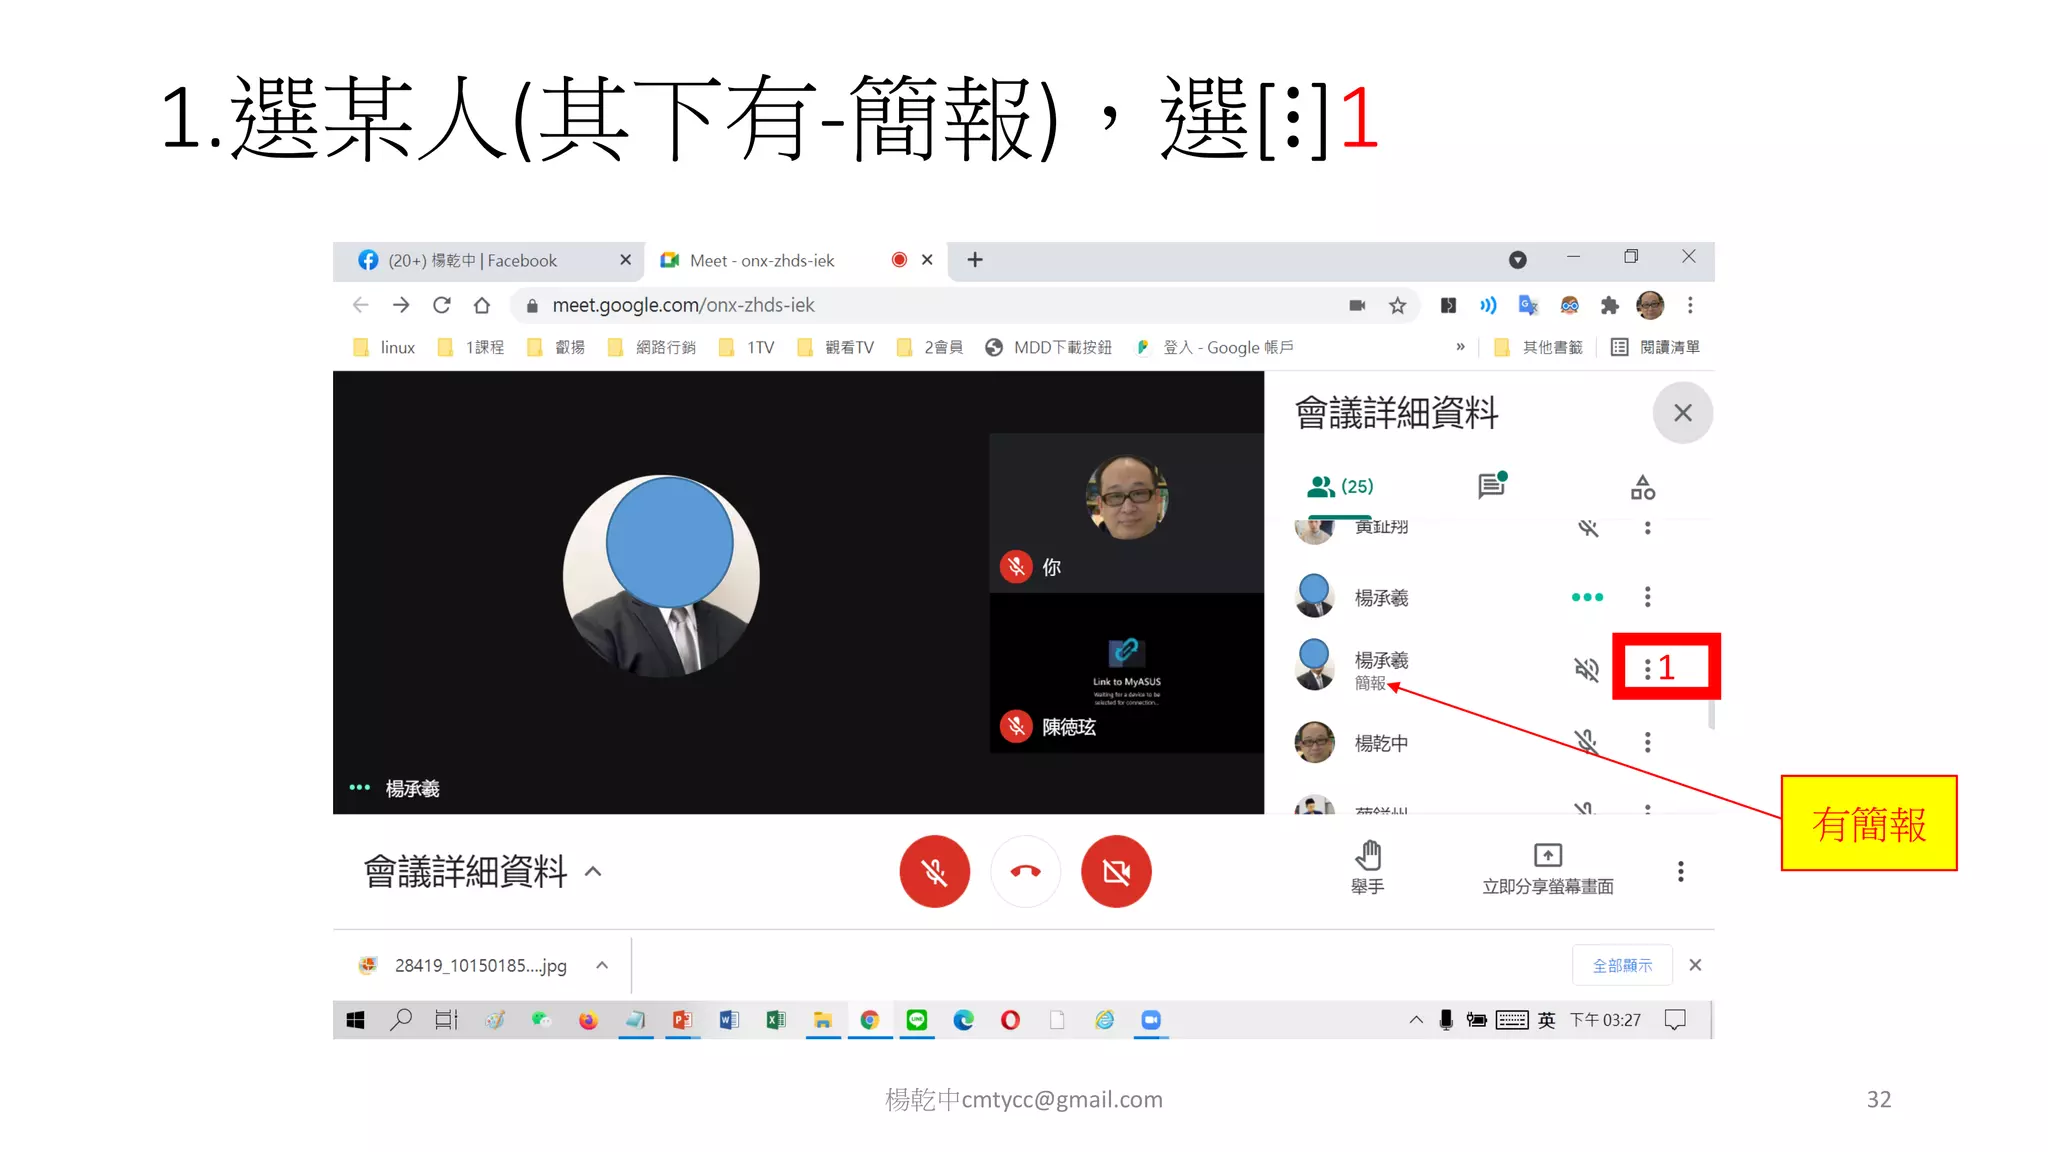Mute the 楊承義 簡報 presentation audio
Screen dimensions: 2048x1152
(1587, 668)
